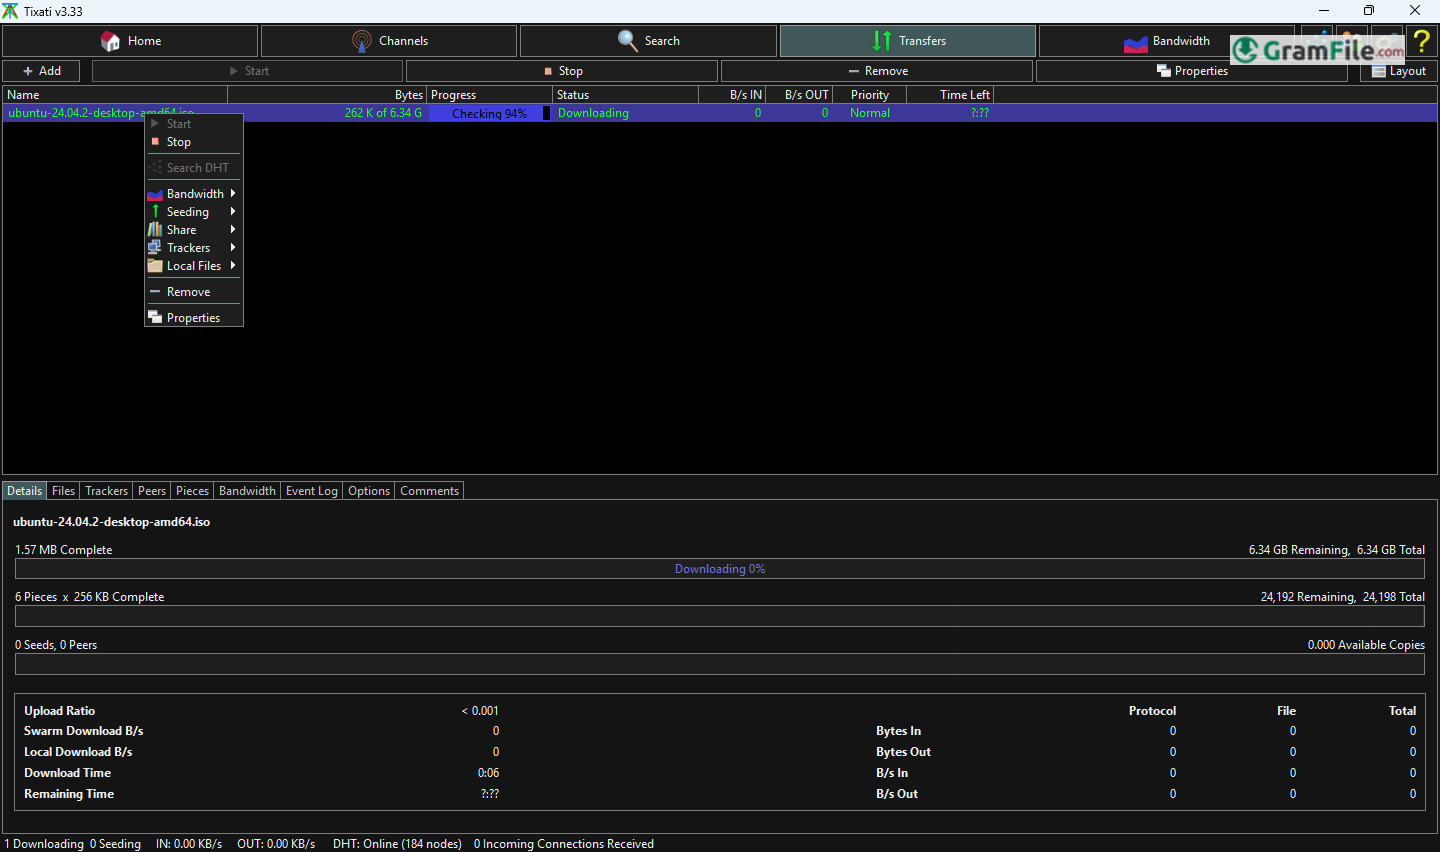
Task: Open the main Bandwidth graph icon
Action: pyautogui.click(x=1136, y=42)
